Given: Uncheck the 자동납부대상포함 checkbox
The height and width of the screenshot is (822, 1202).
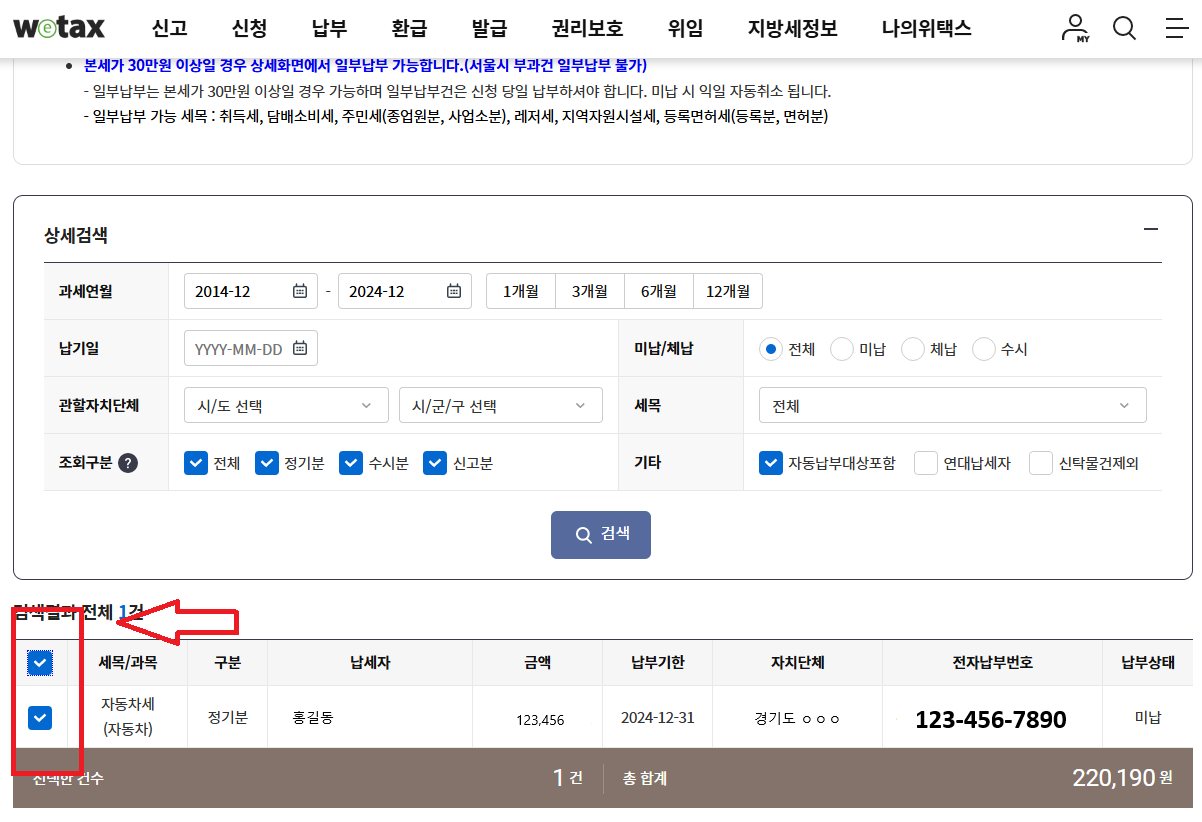Looking at the screenshot, I should coord(770,462).
